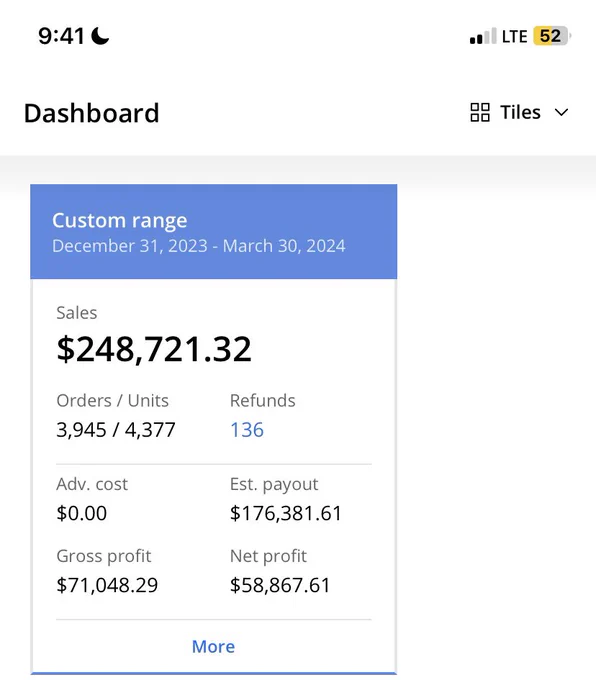Tap the Do Not Disturb moon icon
This screenshot has width=596, height=680.
100,36
